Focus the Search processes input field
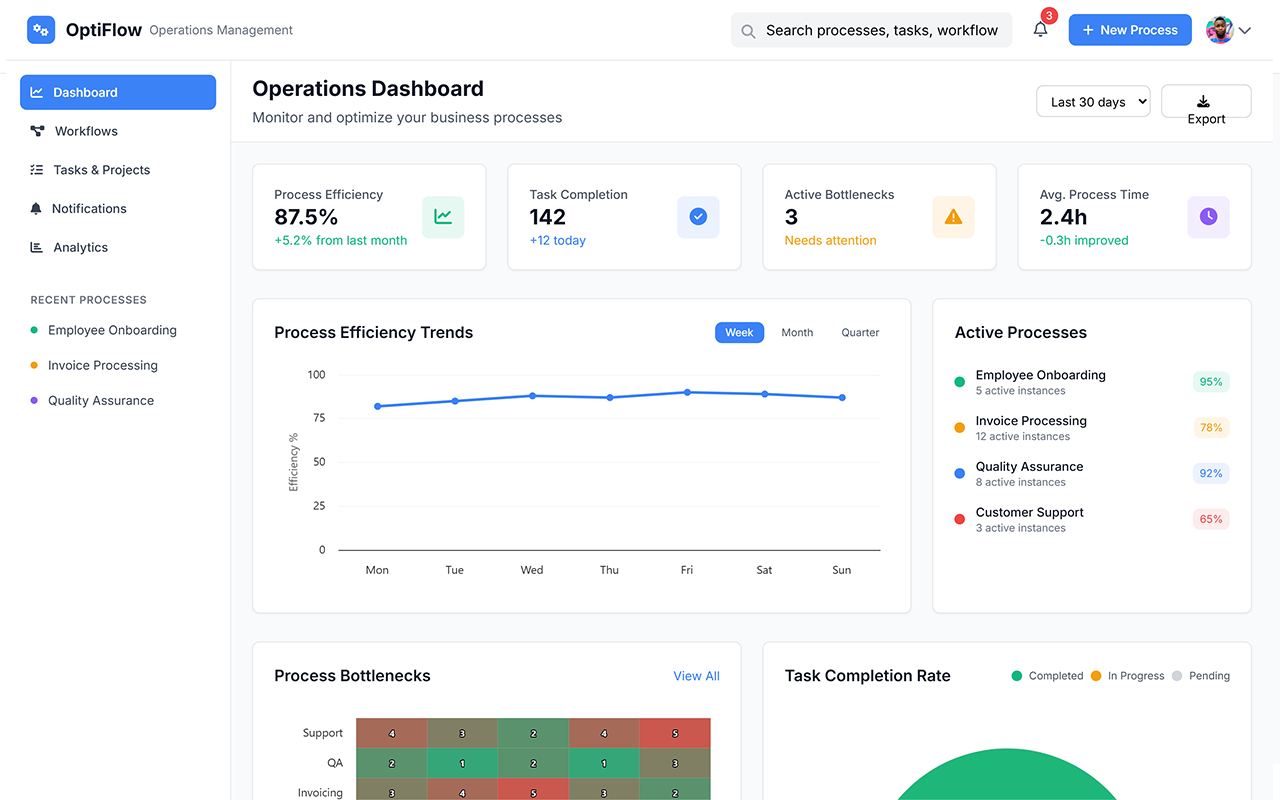Viewport: 1280px width, 800px height. click(x=872, y=30)
